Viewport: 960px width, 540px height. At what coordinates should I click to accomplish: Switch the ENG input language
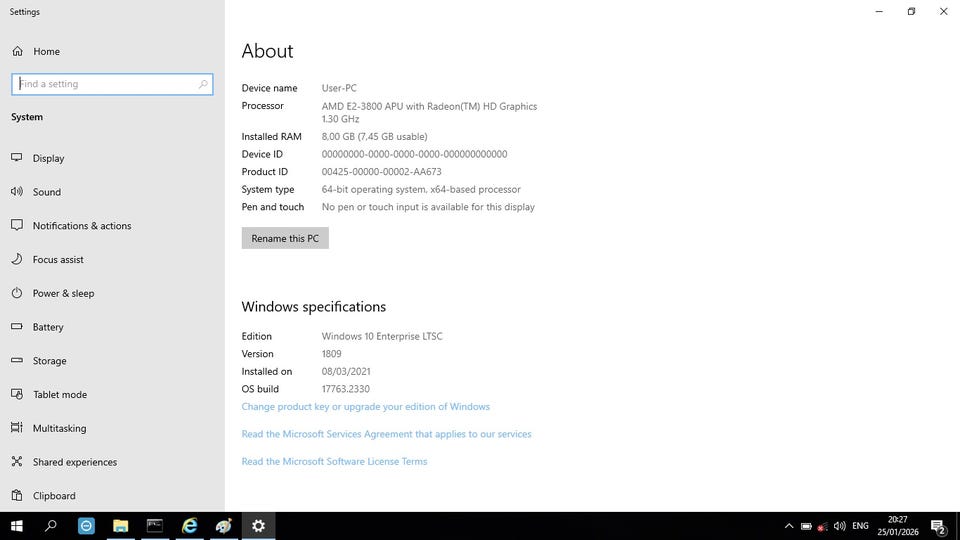[x=860, y=525]
